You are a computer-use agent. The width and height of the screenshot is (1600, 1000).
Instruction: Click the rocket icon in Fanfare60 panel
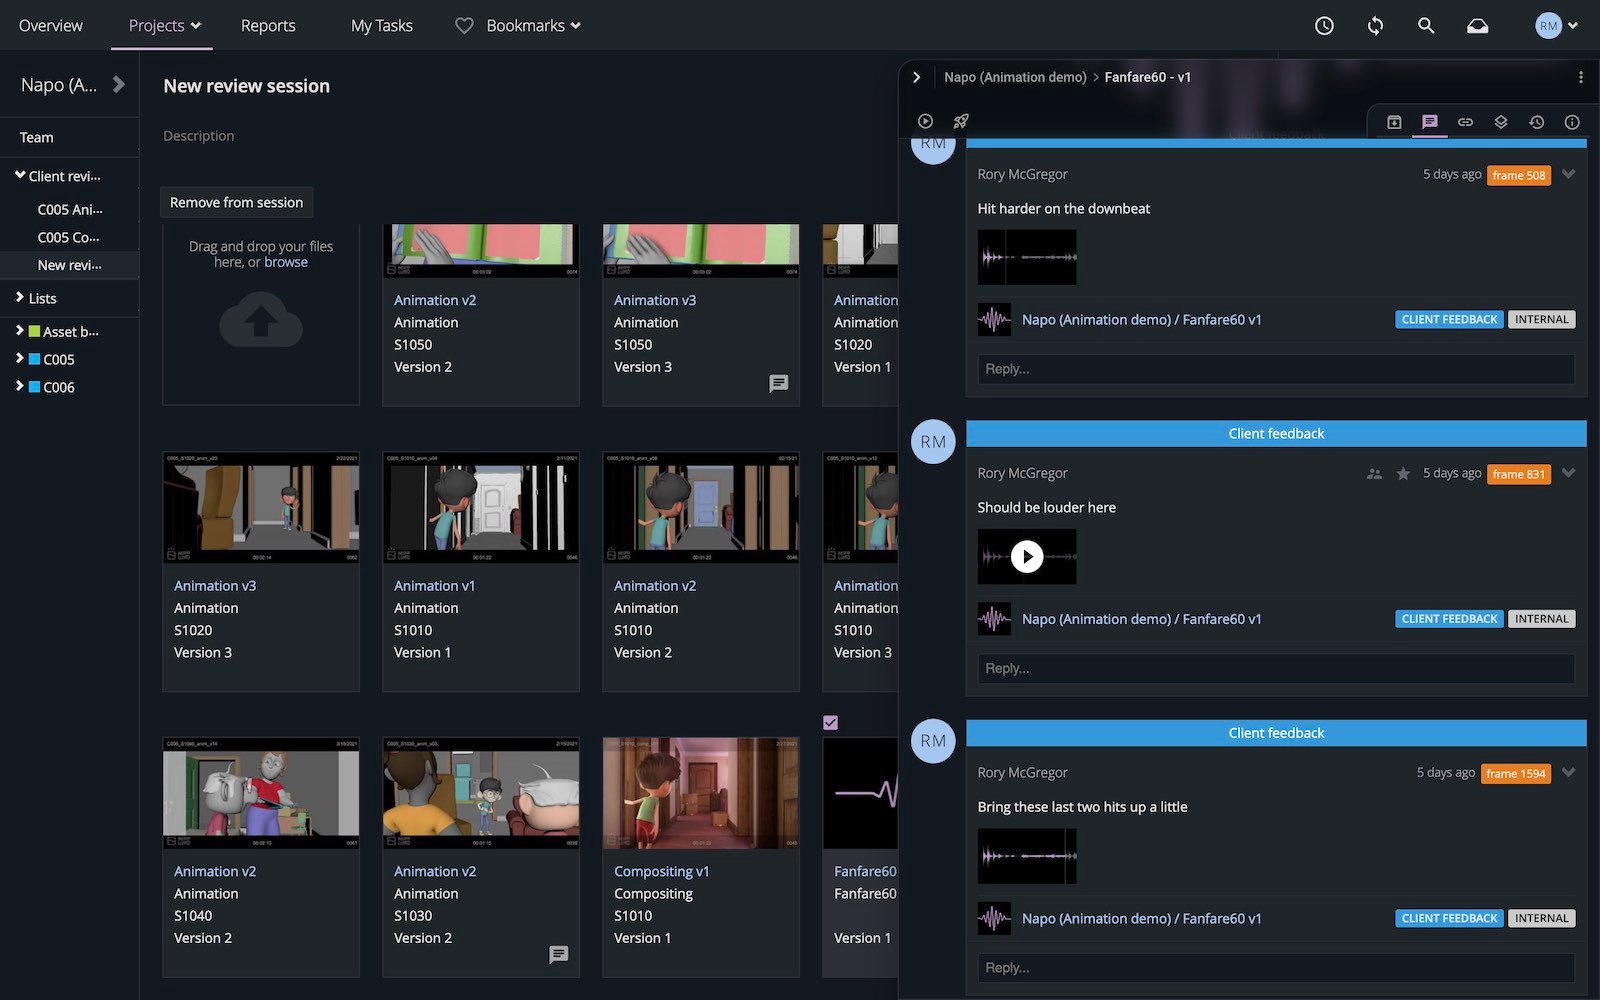pyautogui.click(x=960, y=121)
